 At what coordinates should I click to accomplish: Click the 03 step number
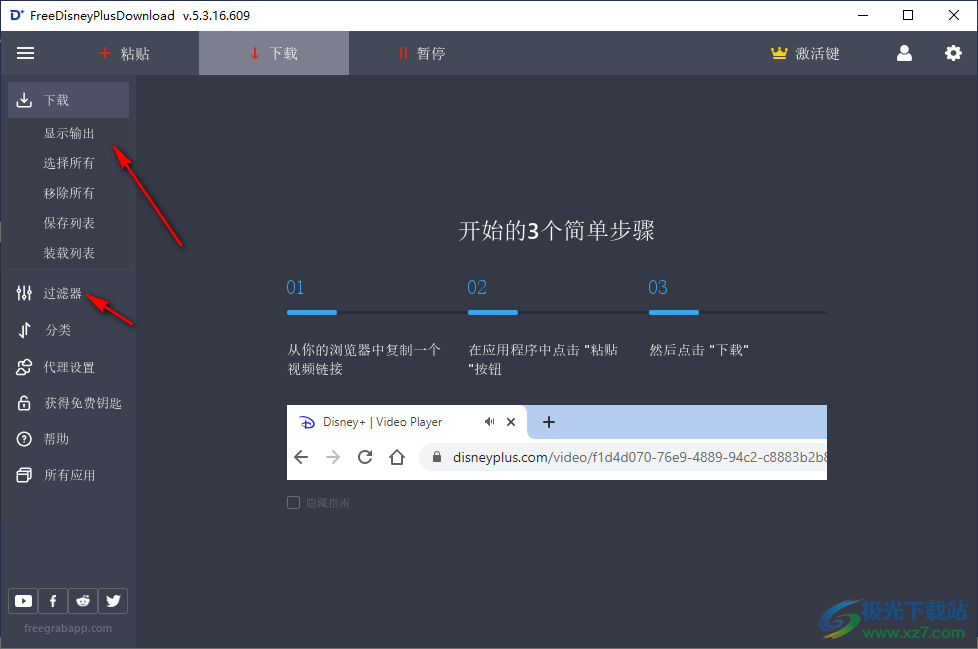coord(657,287)
